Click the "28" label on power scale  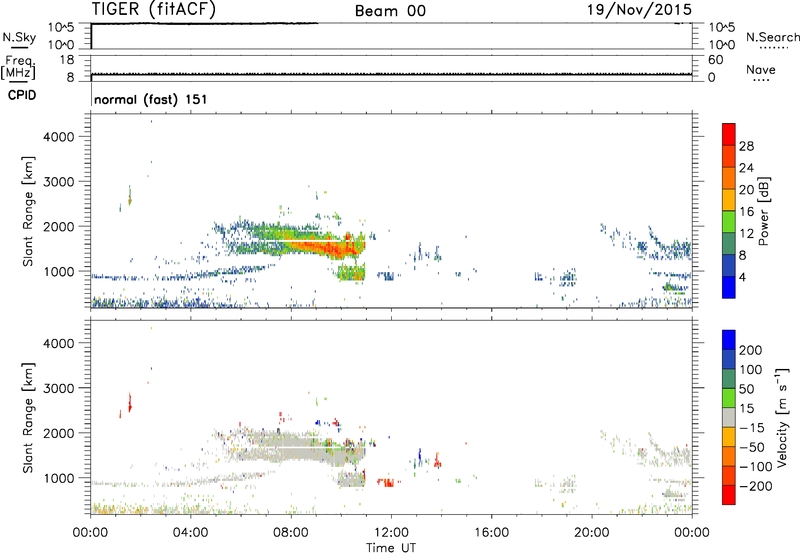(746, 146)
